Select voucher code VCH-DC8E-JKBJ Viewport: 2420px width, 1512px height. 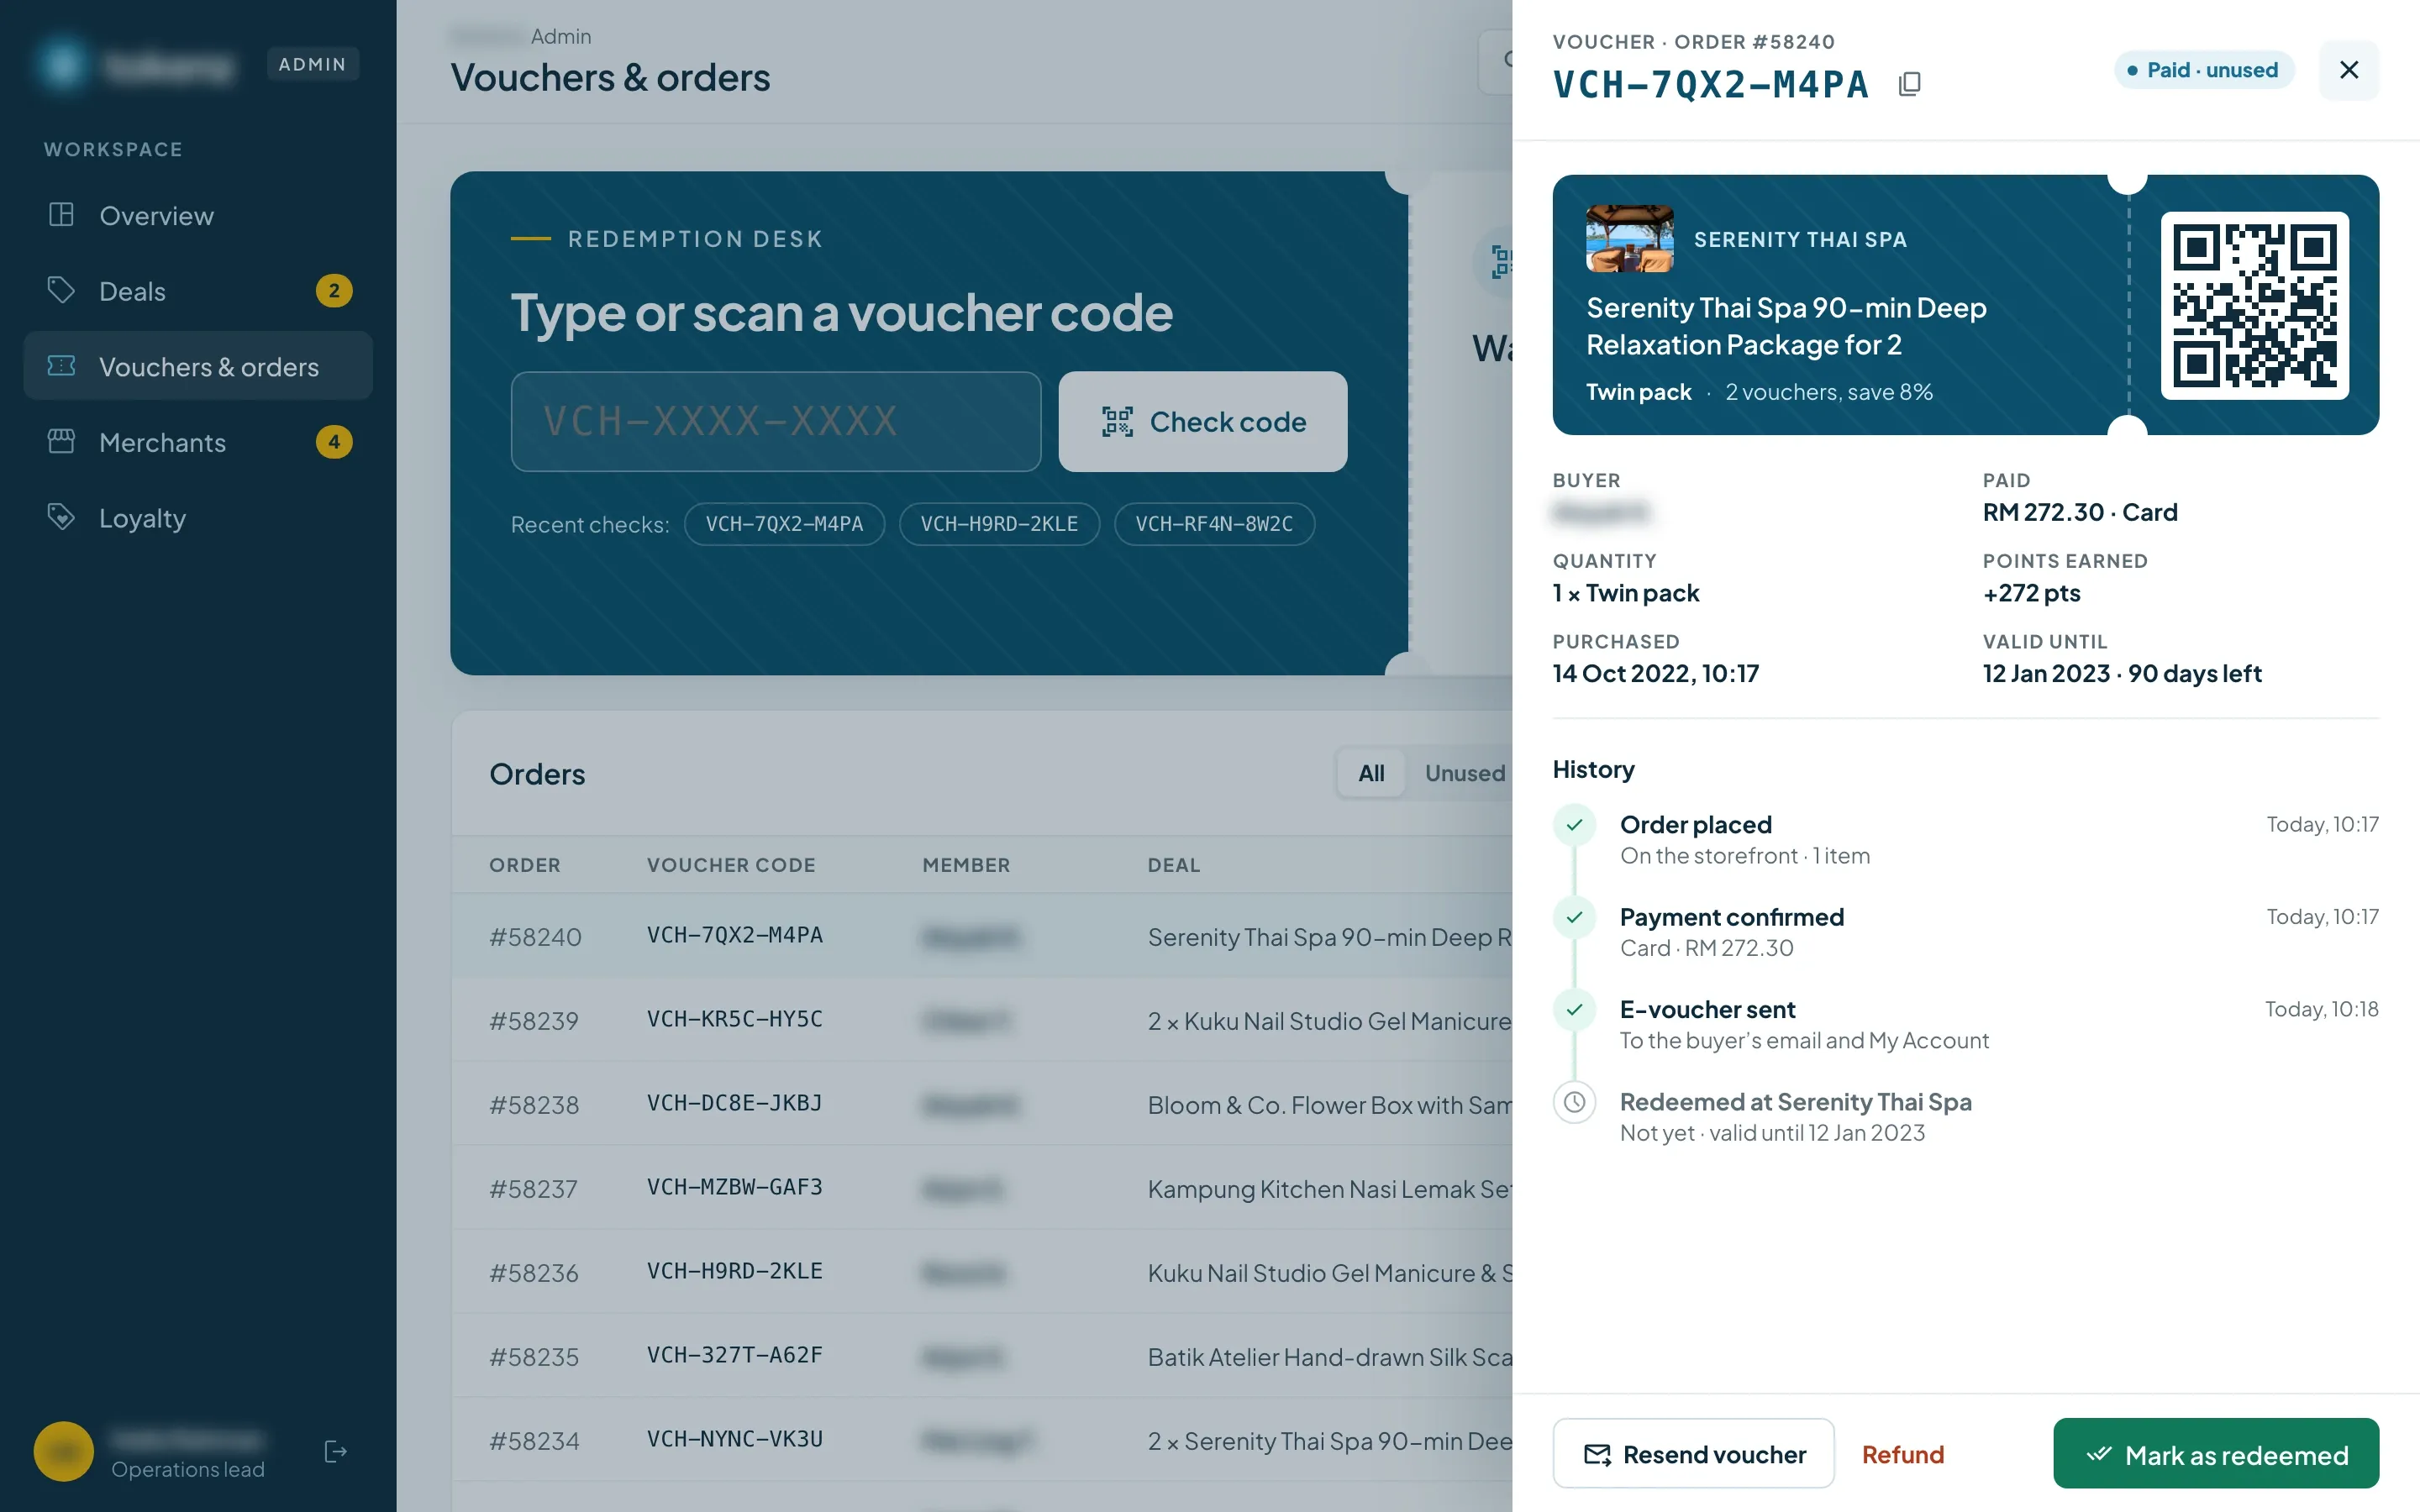(734, 1103)
